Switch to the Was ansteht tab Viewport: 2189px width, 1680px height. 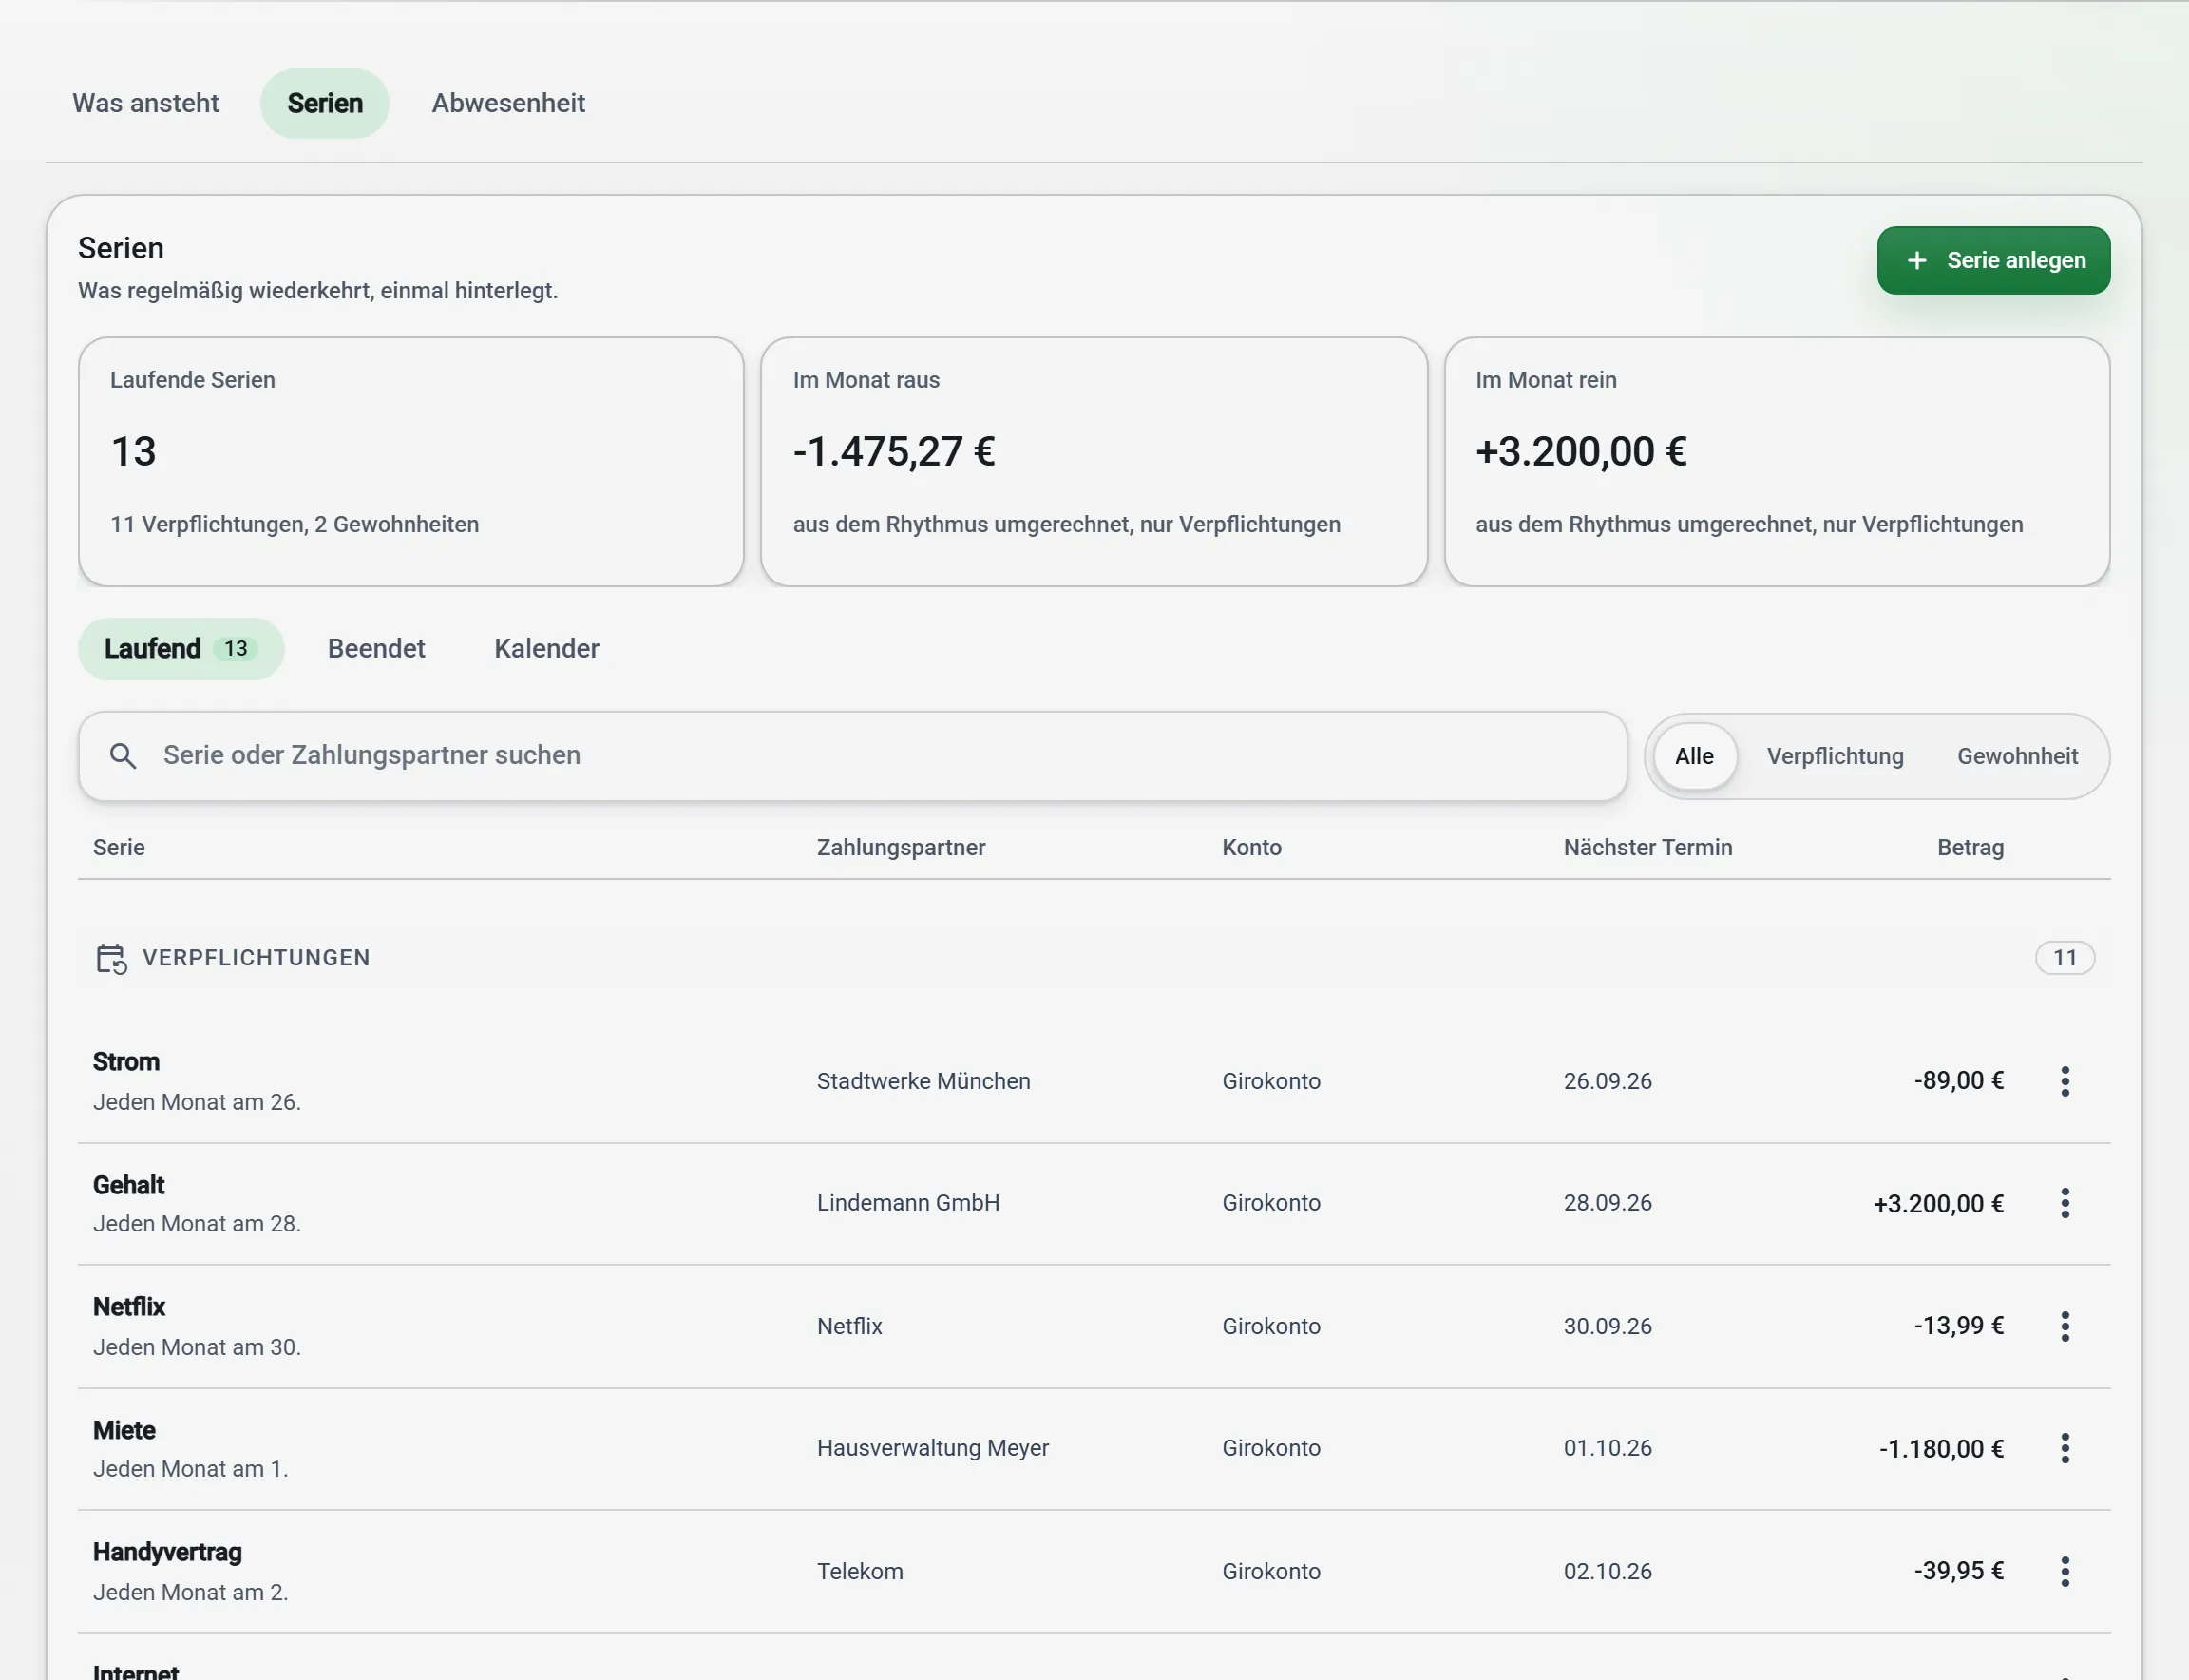point(146,103)
